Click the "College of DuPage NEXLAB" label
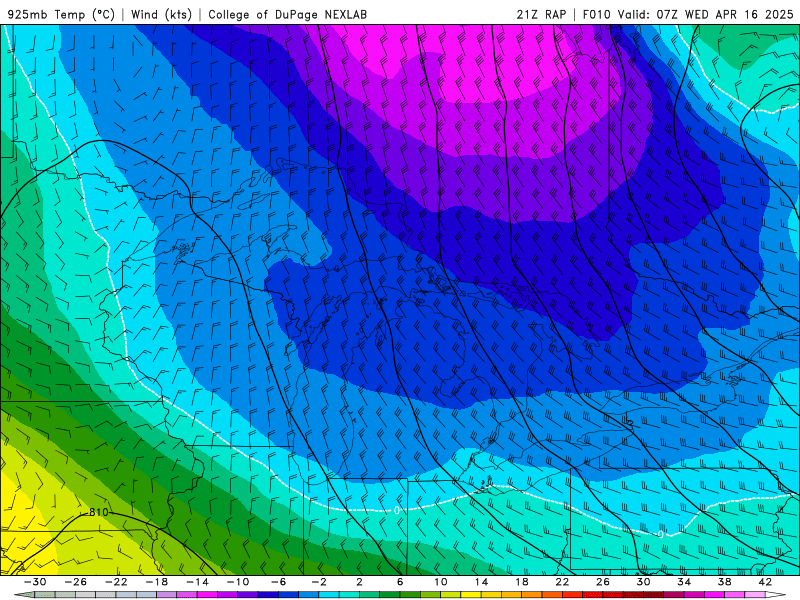Image resolution: width=800 pixels, height=600 pixels. 287,15
